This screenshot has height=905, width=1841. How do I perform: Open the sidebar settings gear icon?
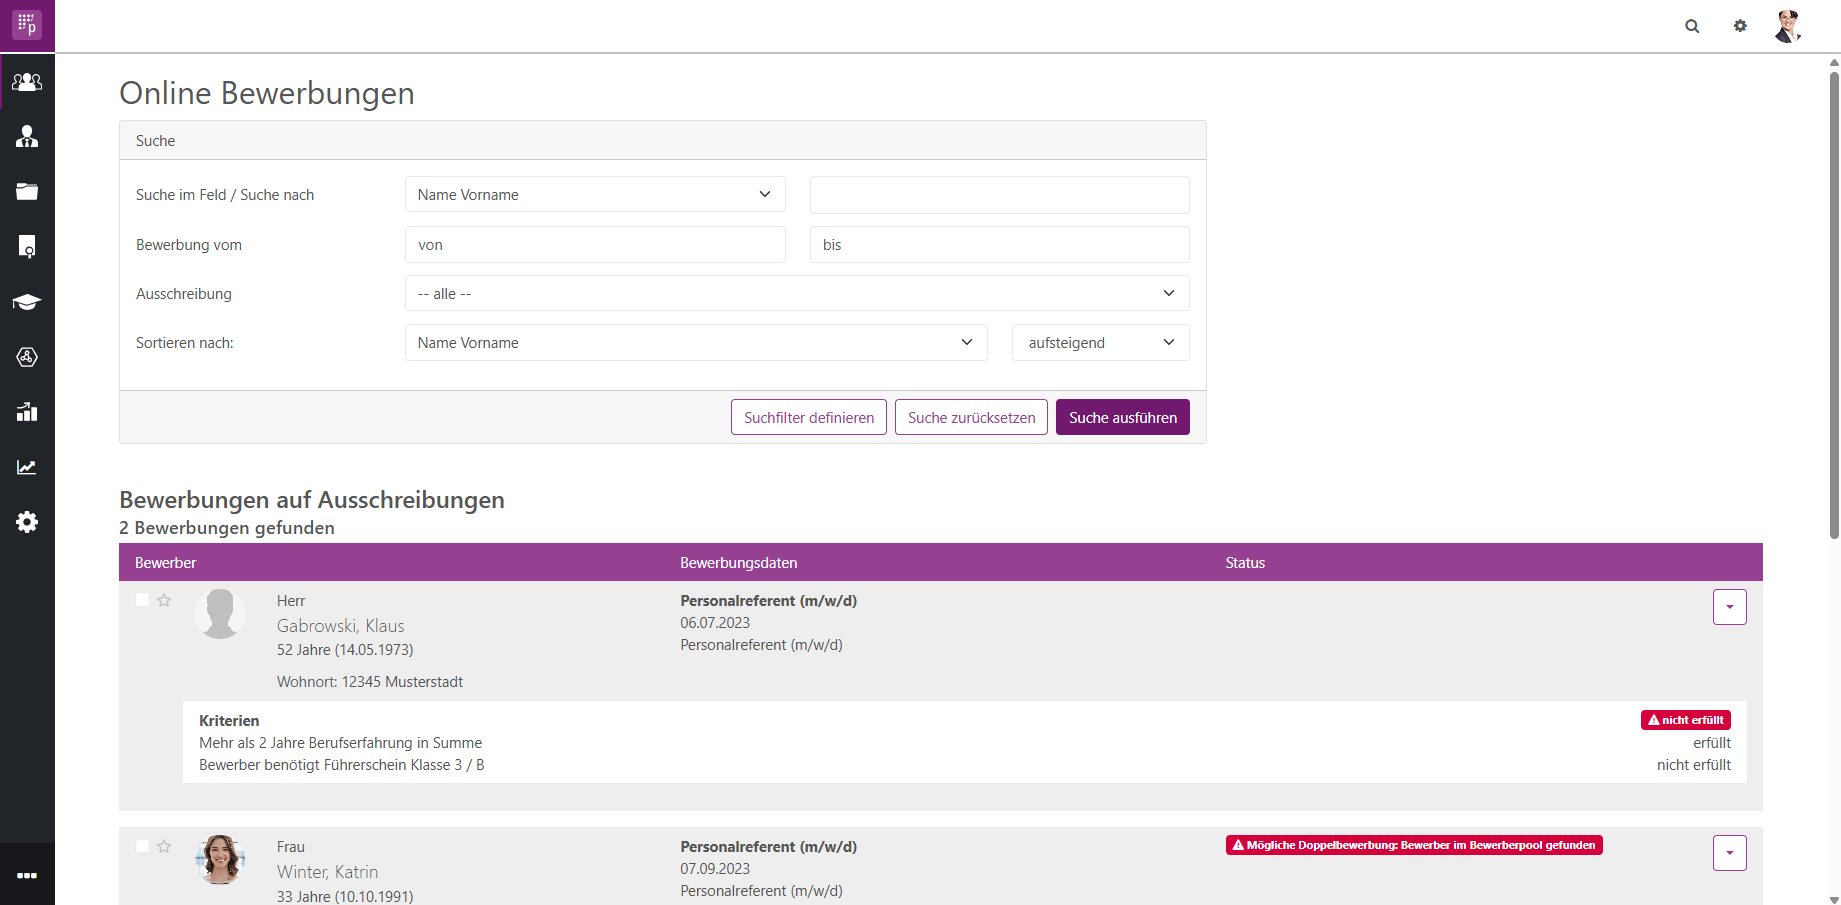(27, 522)
